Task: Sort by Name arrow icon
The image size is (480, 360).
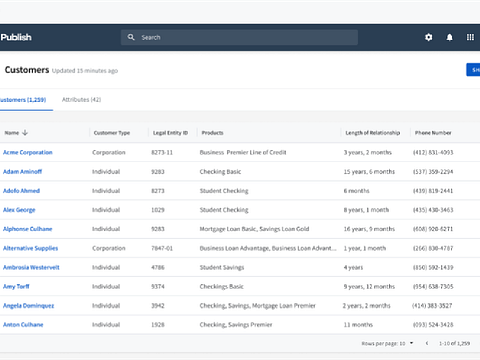Action: [x=25, y=133]
